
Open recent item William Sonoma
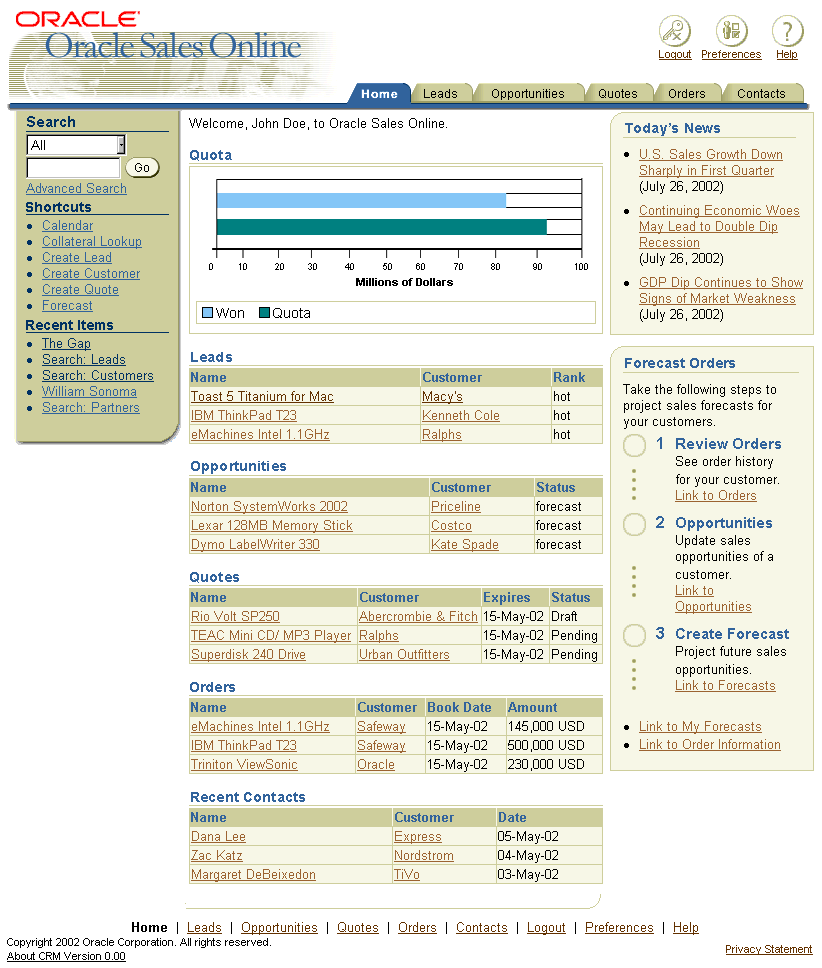pos(89,391)
